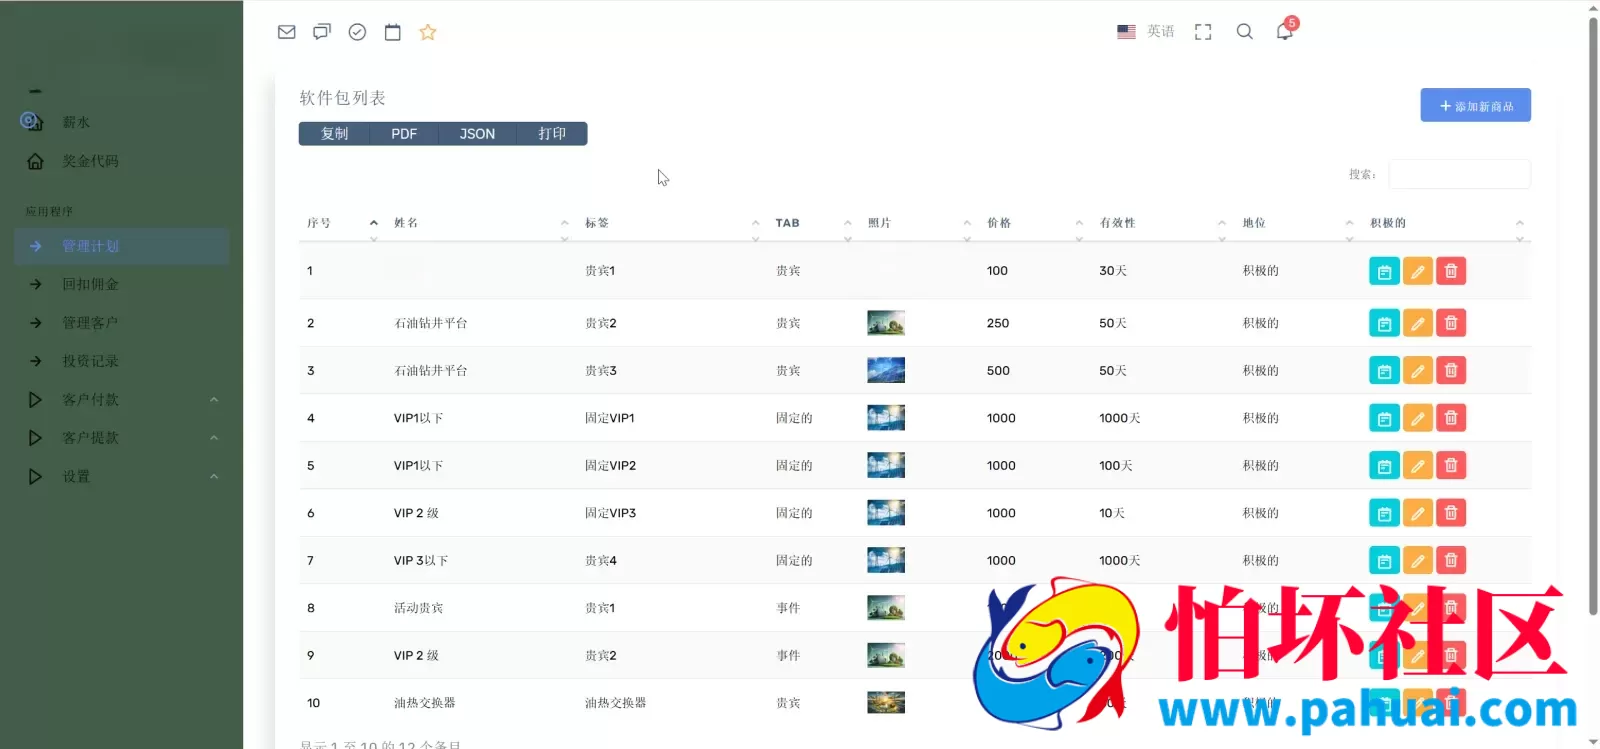The width and height of the screenshot is (1600, 749).
Task: Open 薪水 in the sidebar
Action: (76, 122)
